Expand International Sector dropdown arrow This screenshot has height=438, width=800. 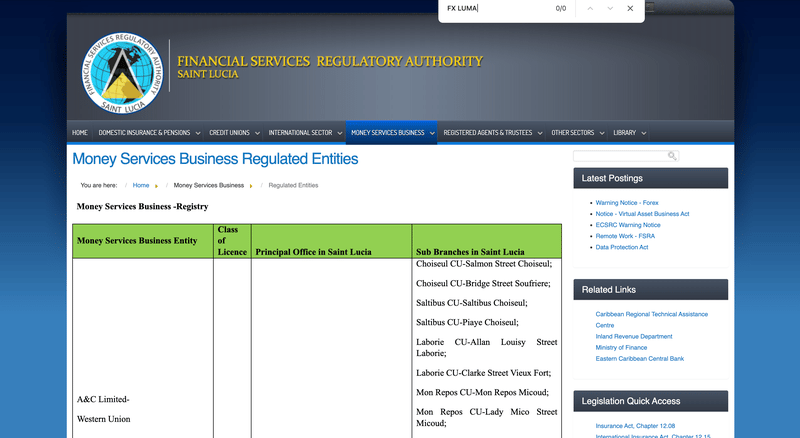point(340,133)
